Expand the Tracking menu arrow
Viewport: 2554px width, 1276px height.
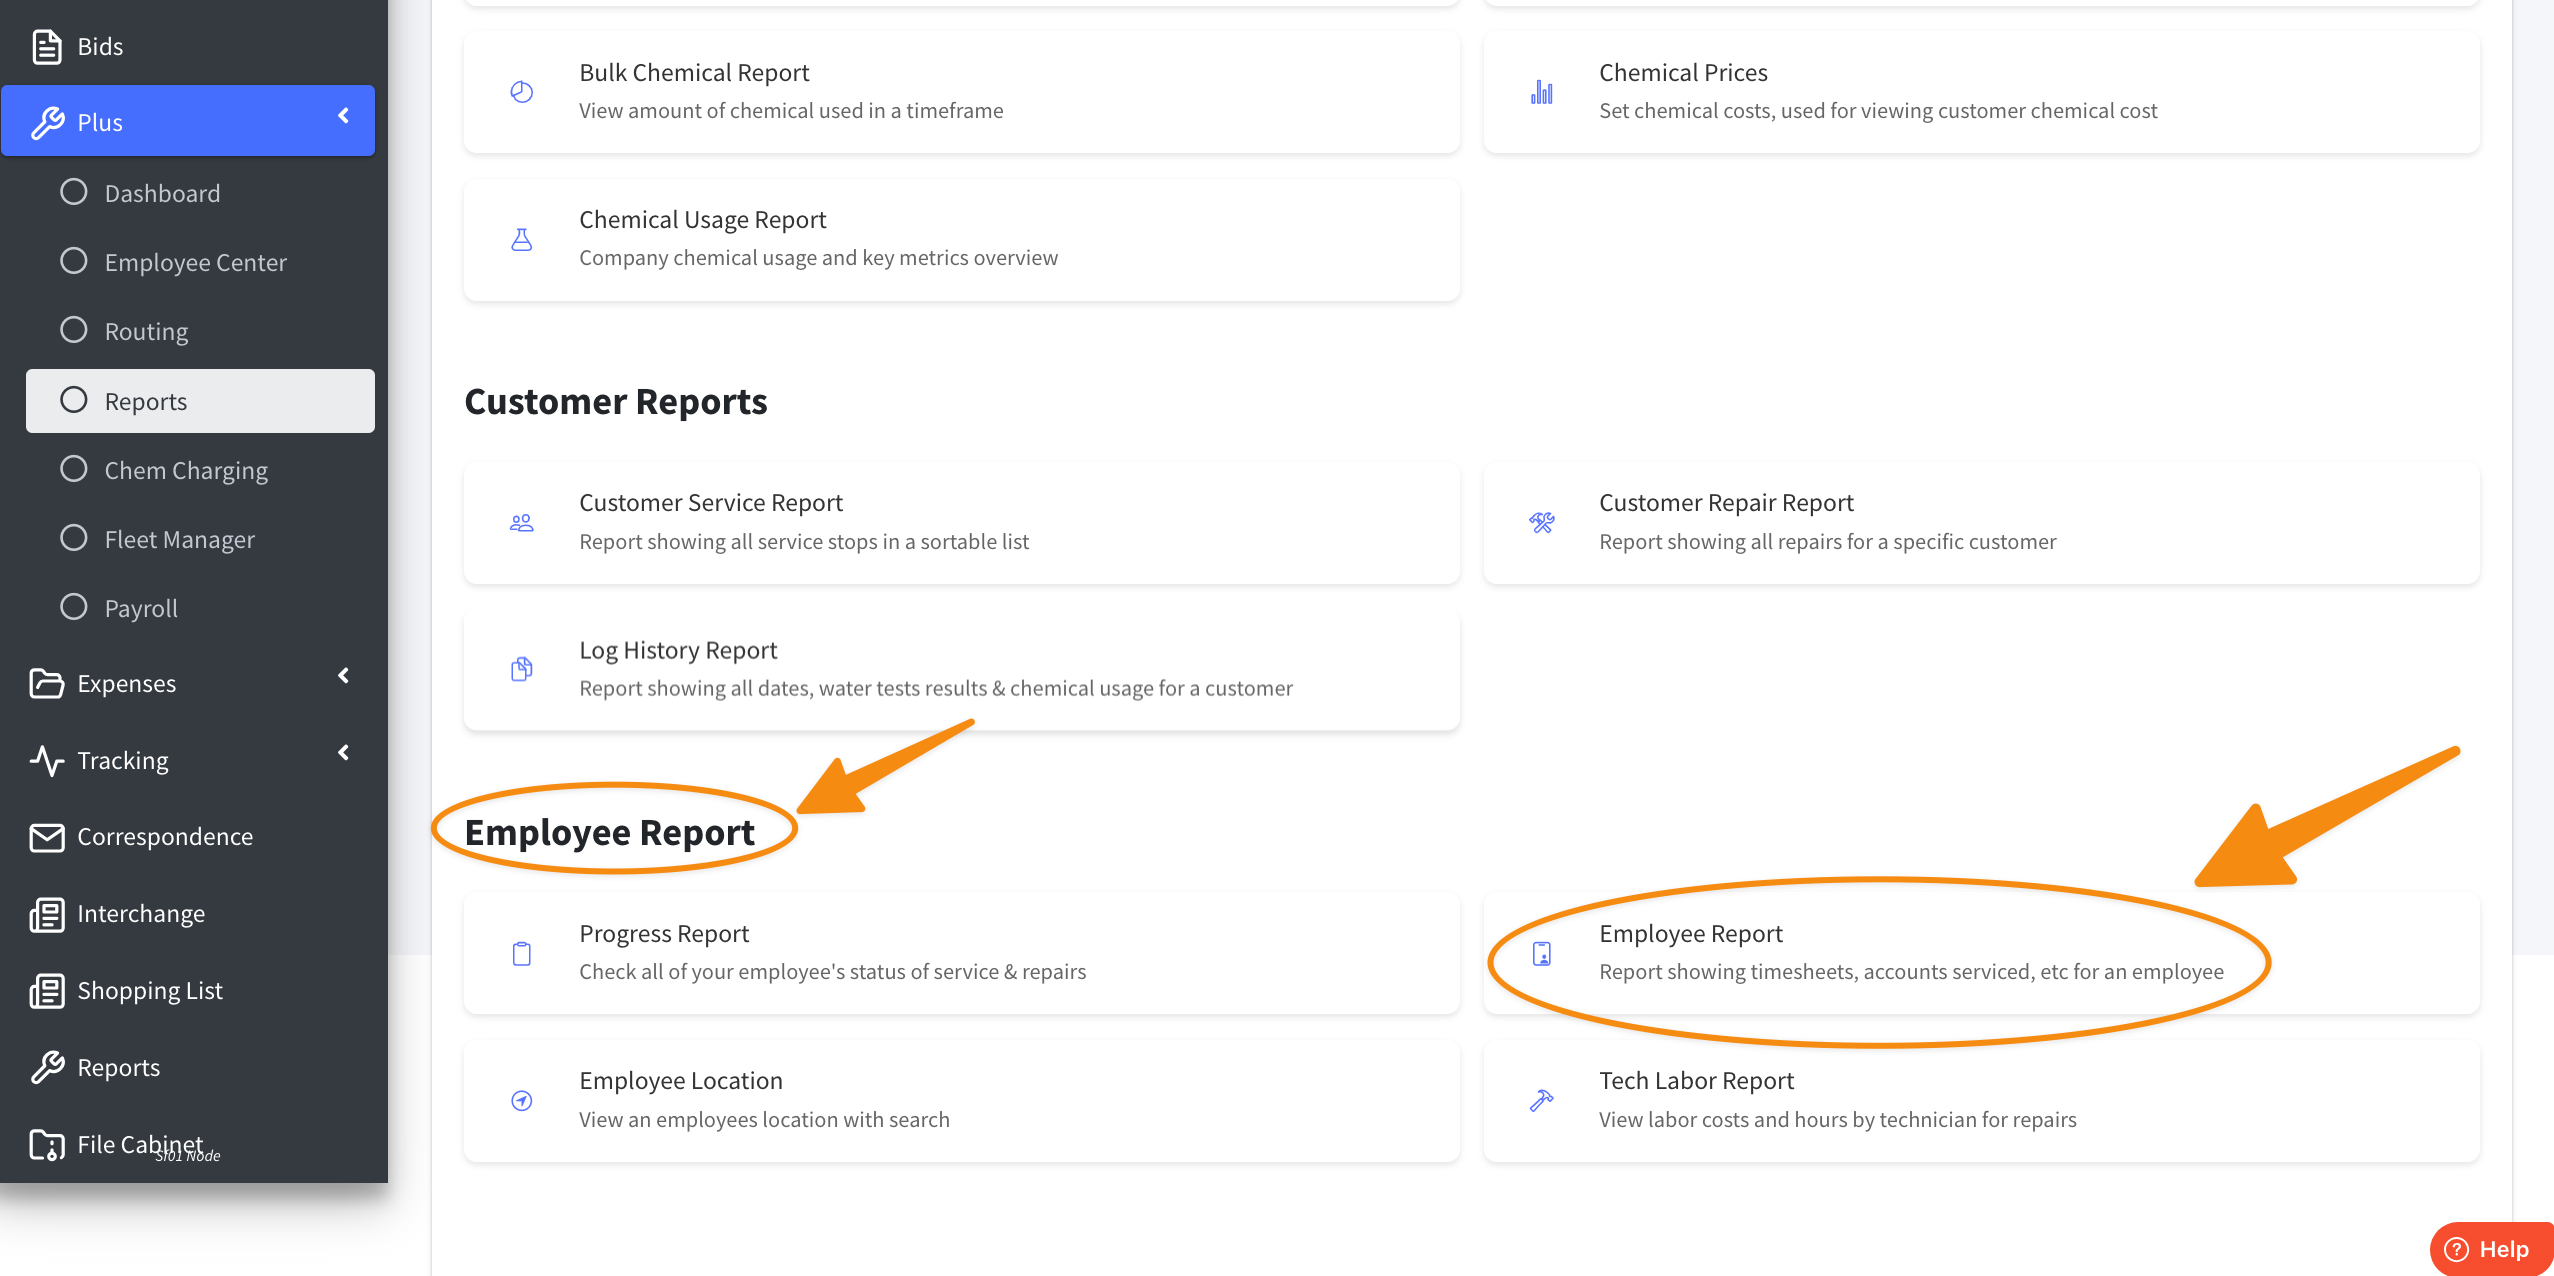click(343, 754)
